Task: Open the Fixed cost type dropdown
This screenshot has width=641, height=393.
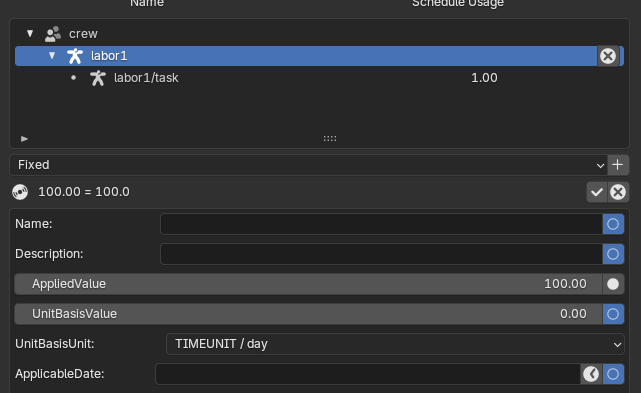Action: (308, 165)
